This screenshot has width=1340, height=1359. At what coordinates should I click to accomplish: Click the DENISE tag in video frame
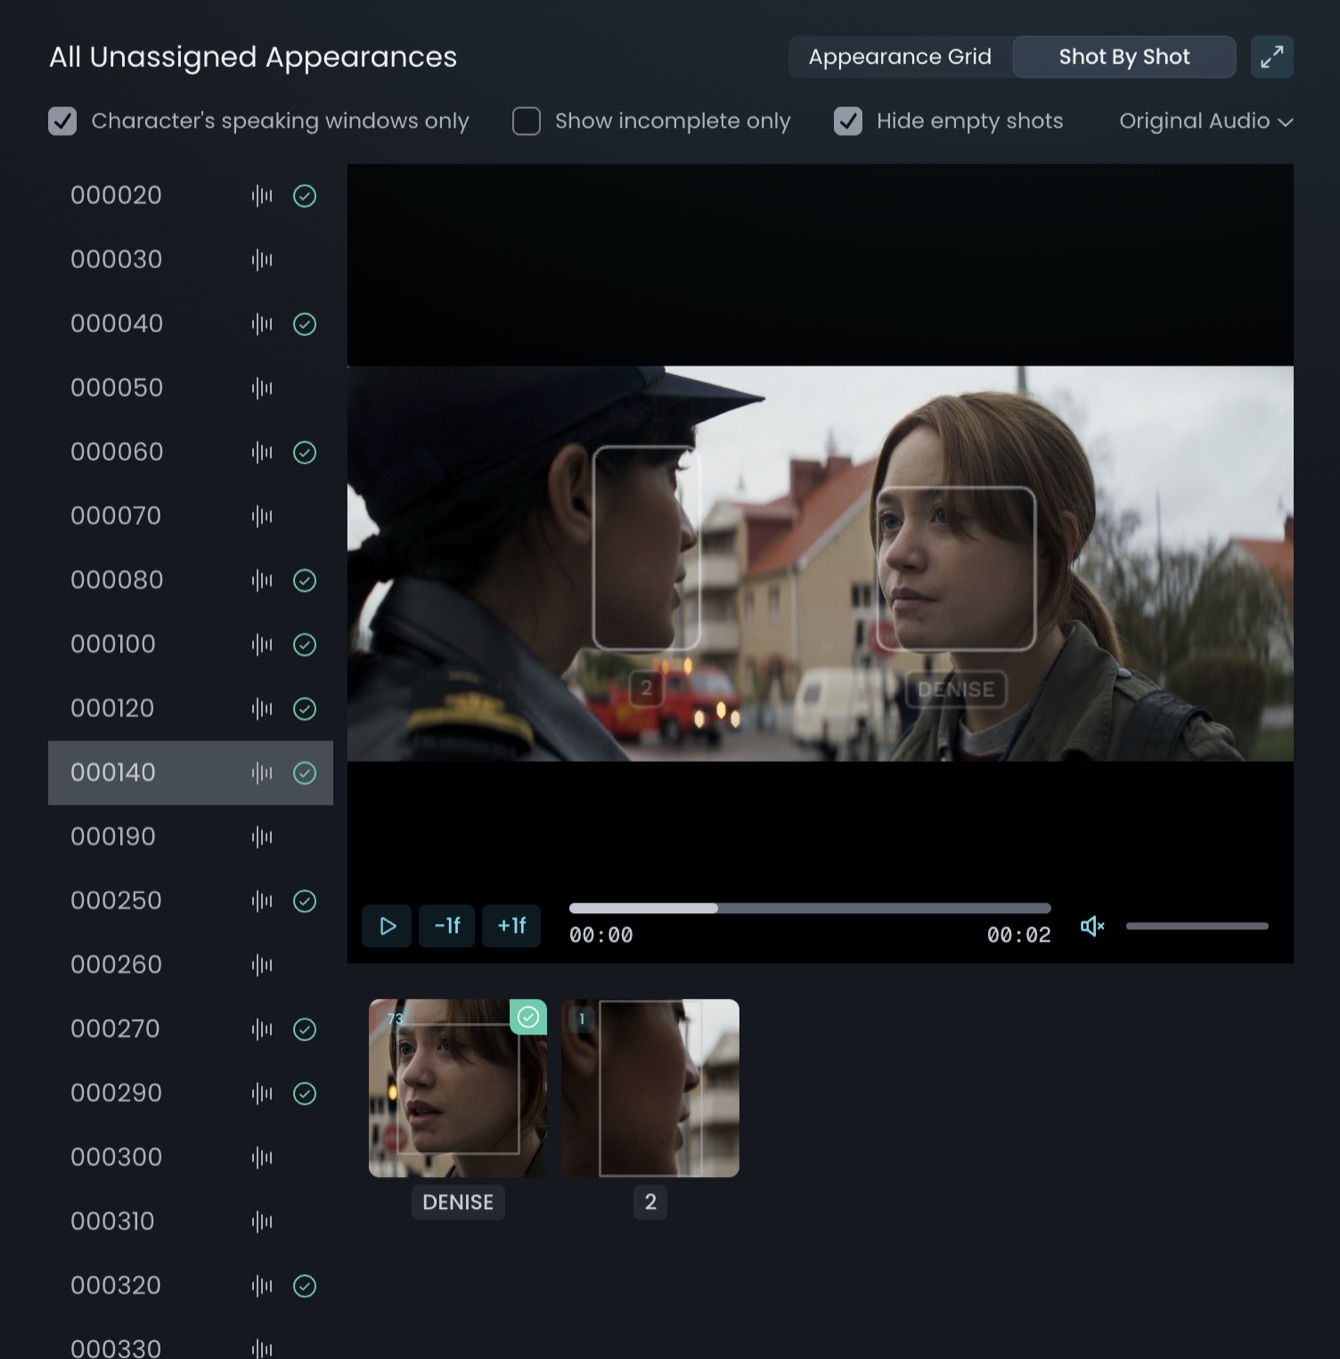(956, 689)
